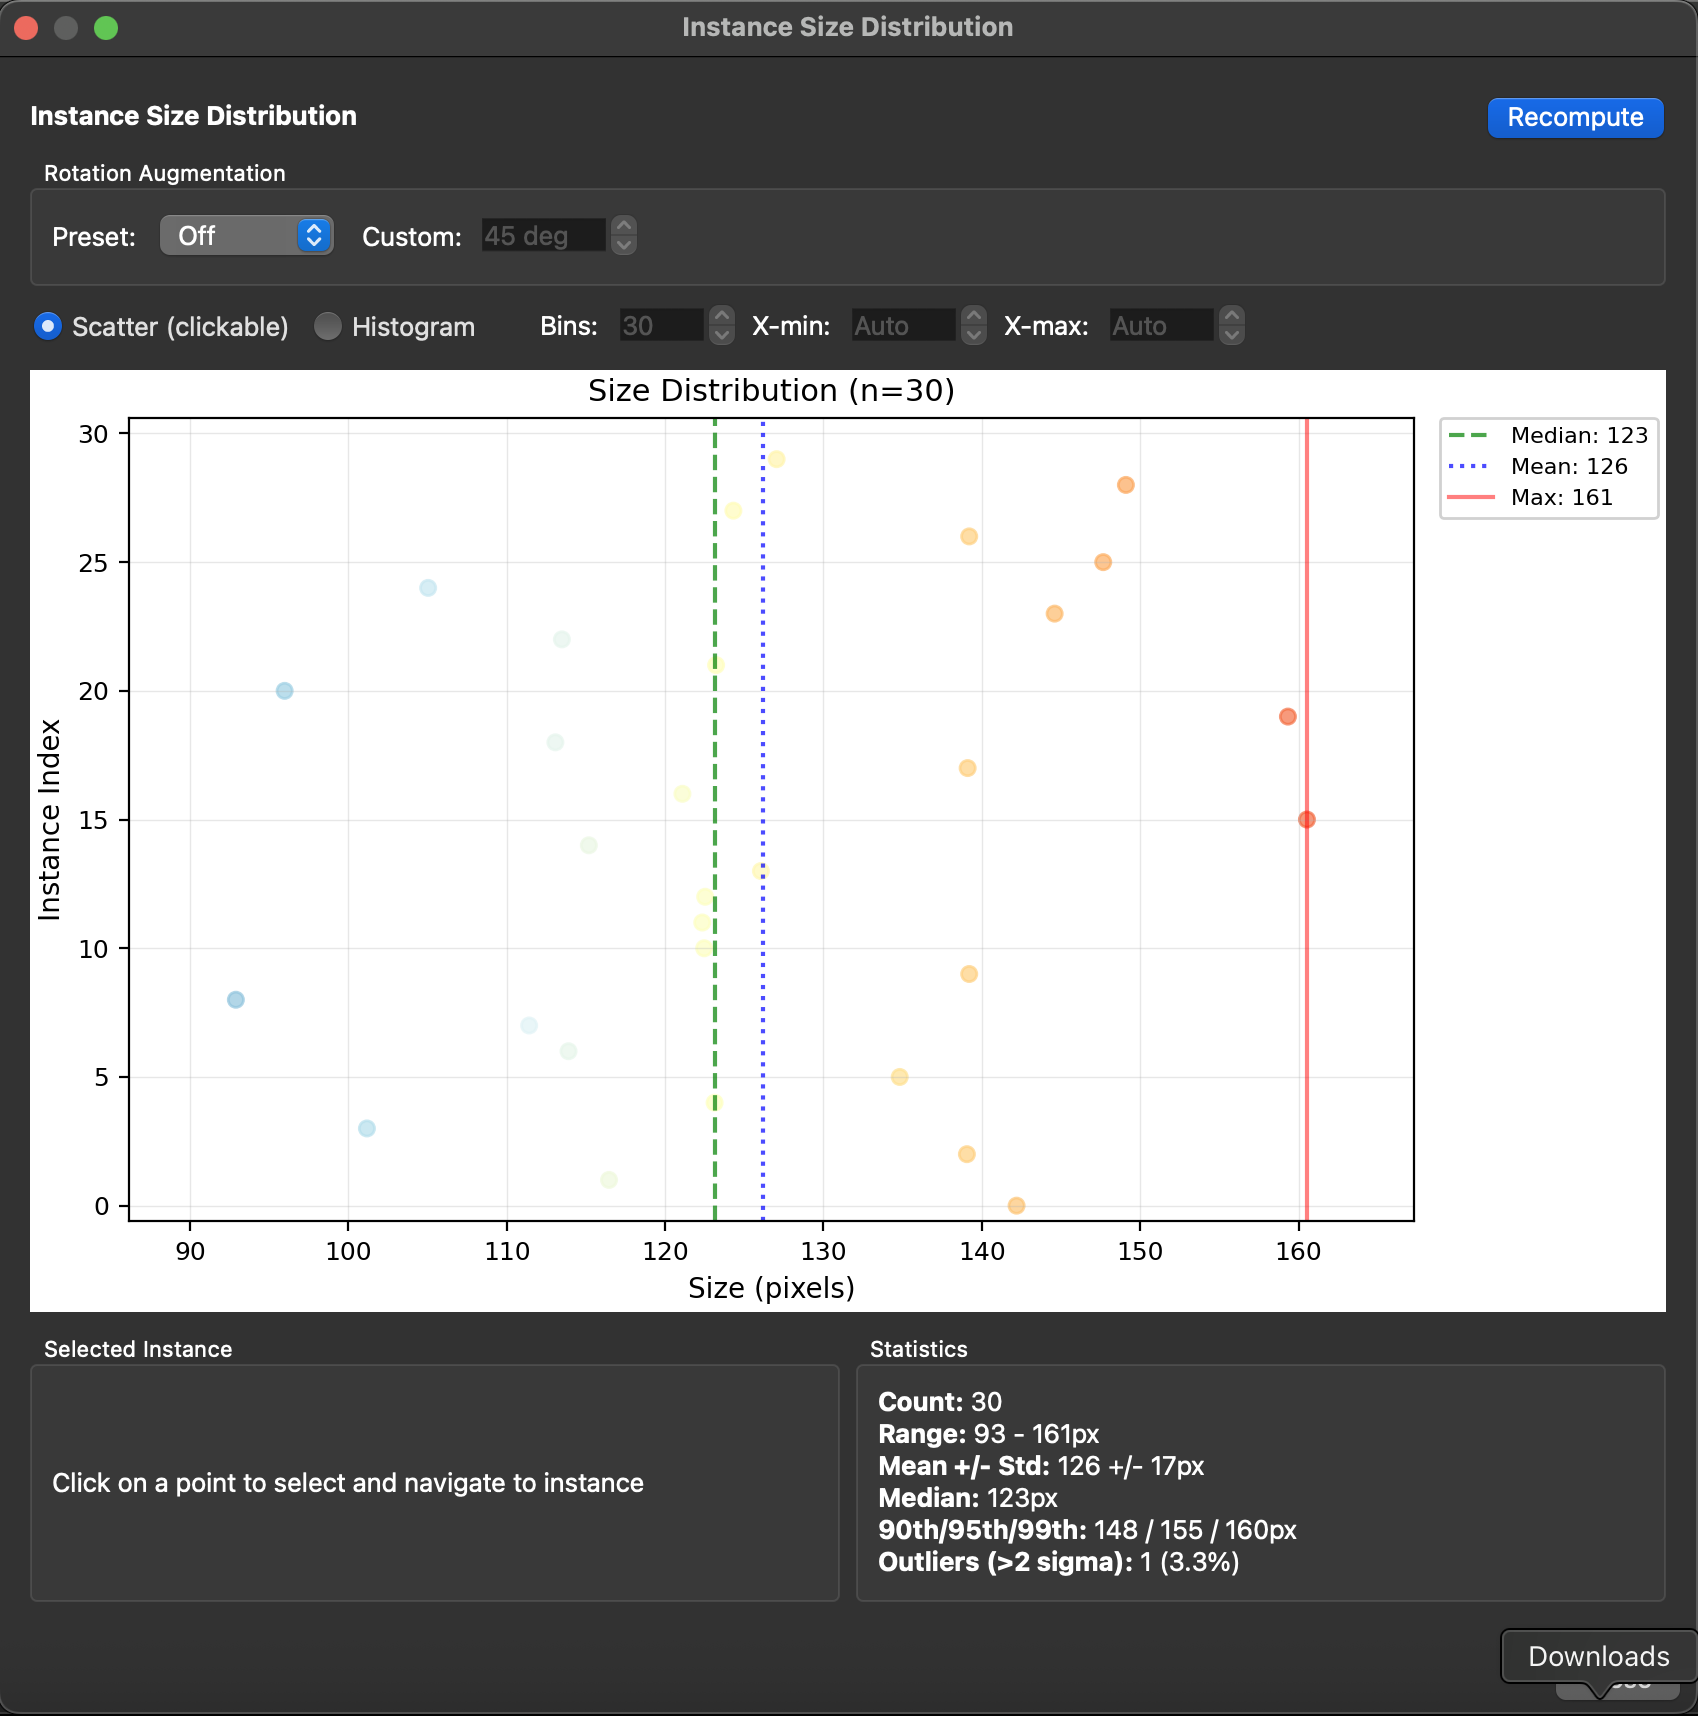Click the X-max Auto input field

coord(1161,326)
